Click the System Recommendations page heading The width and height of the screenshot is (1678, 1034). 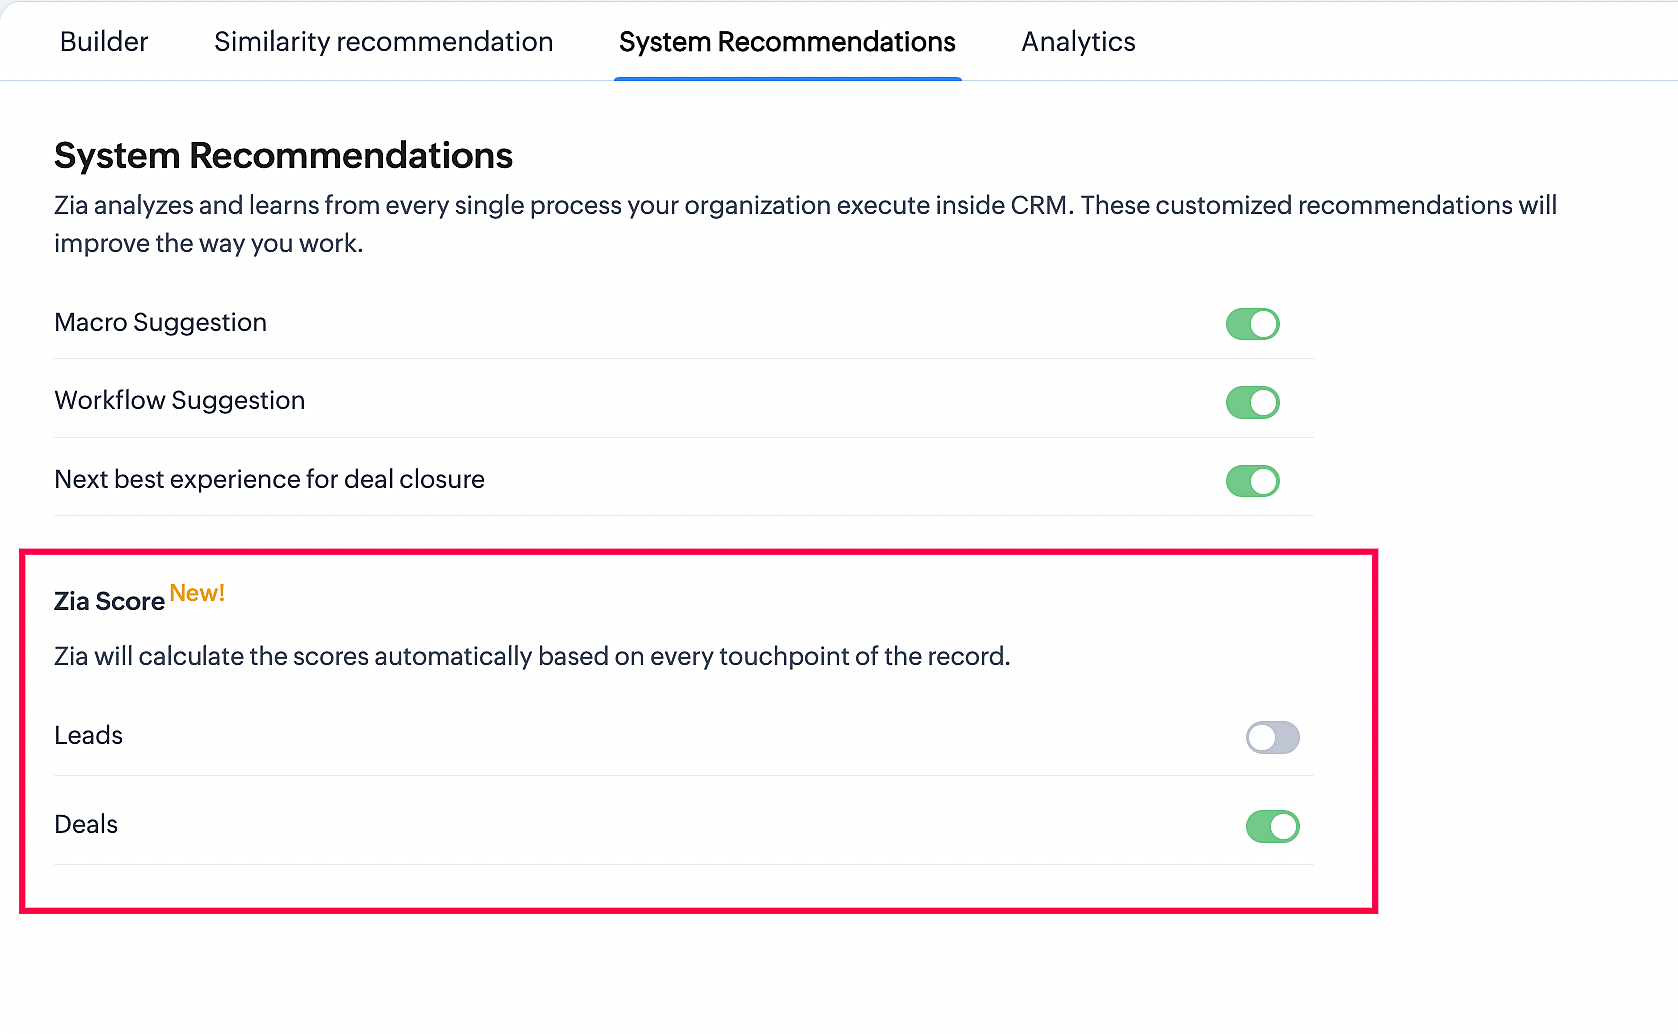(x=283, y=156)
